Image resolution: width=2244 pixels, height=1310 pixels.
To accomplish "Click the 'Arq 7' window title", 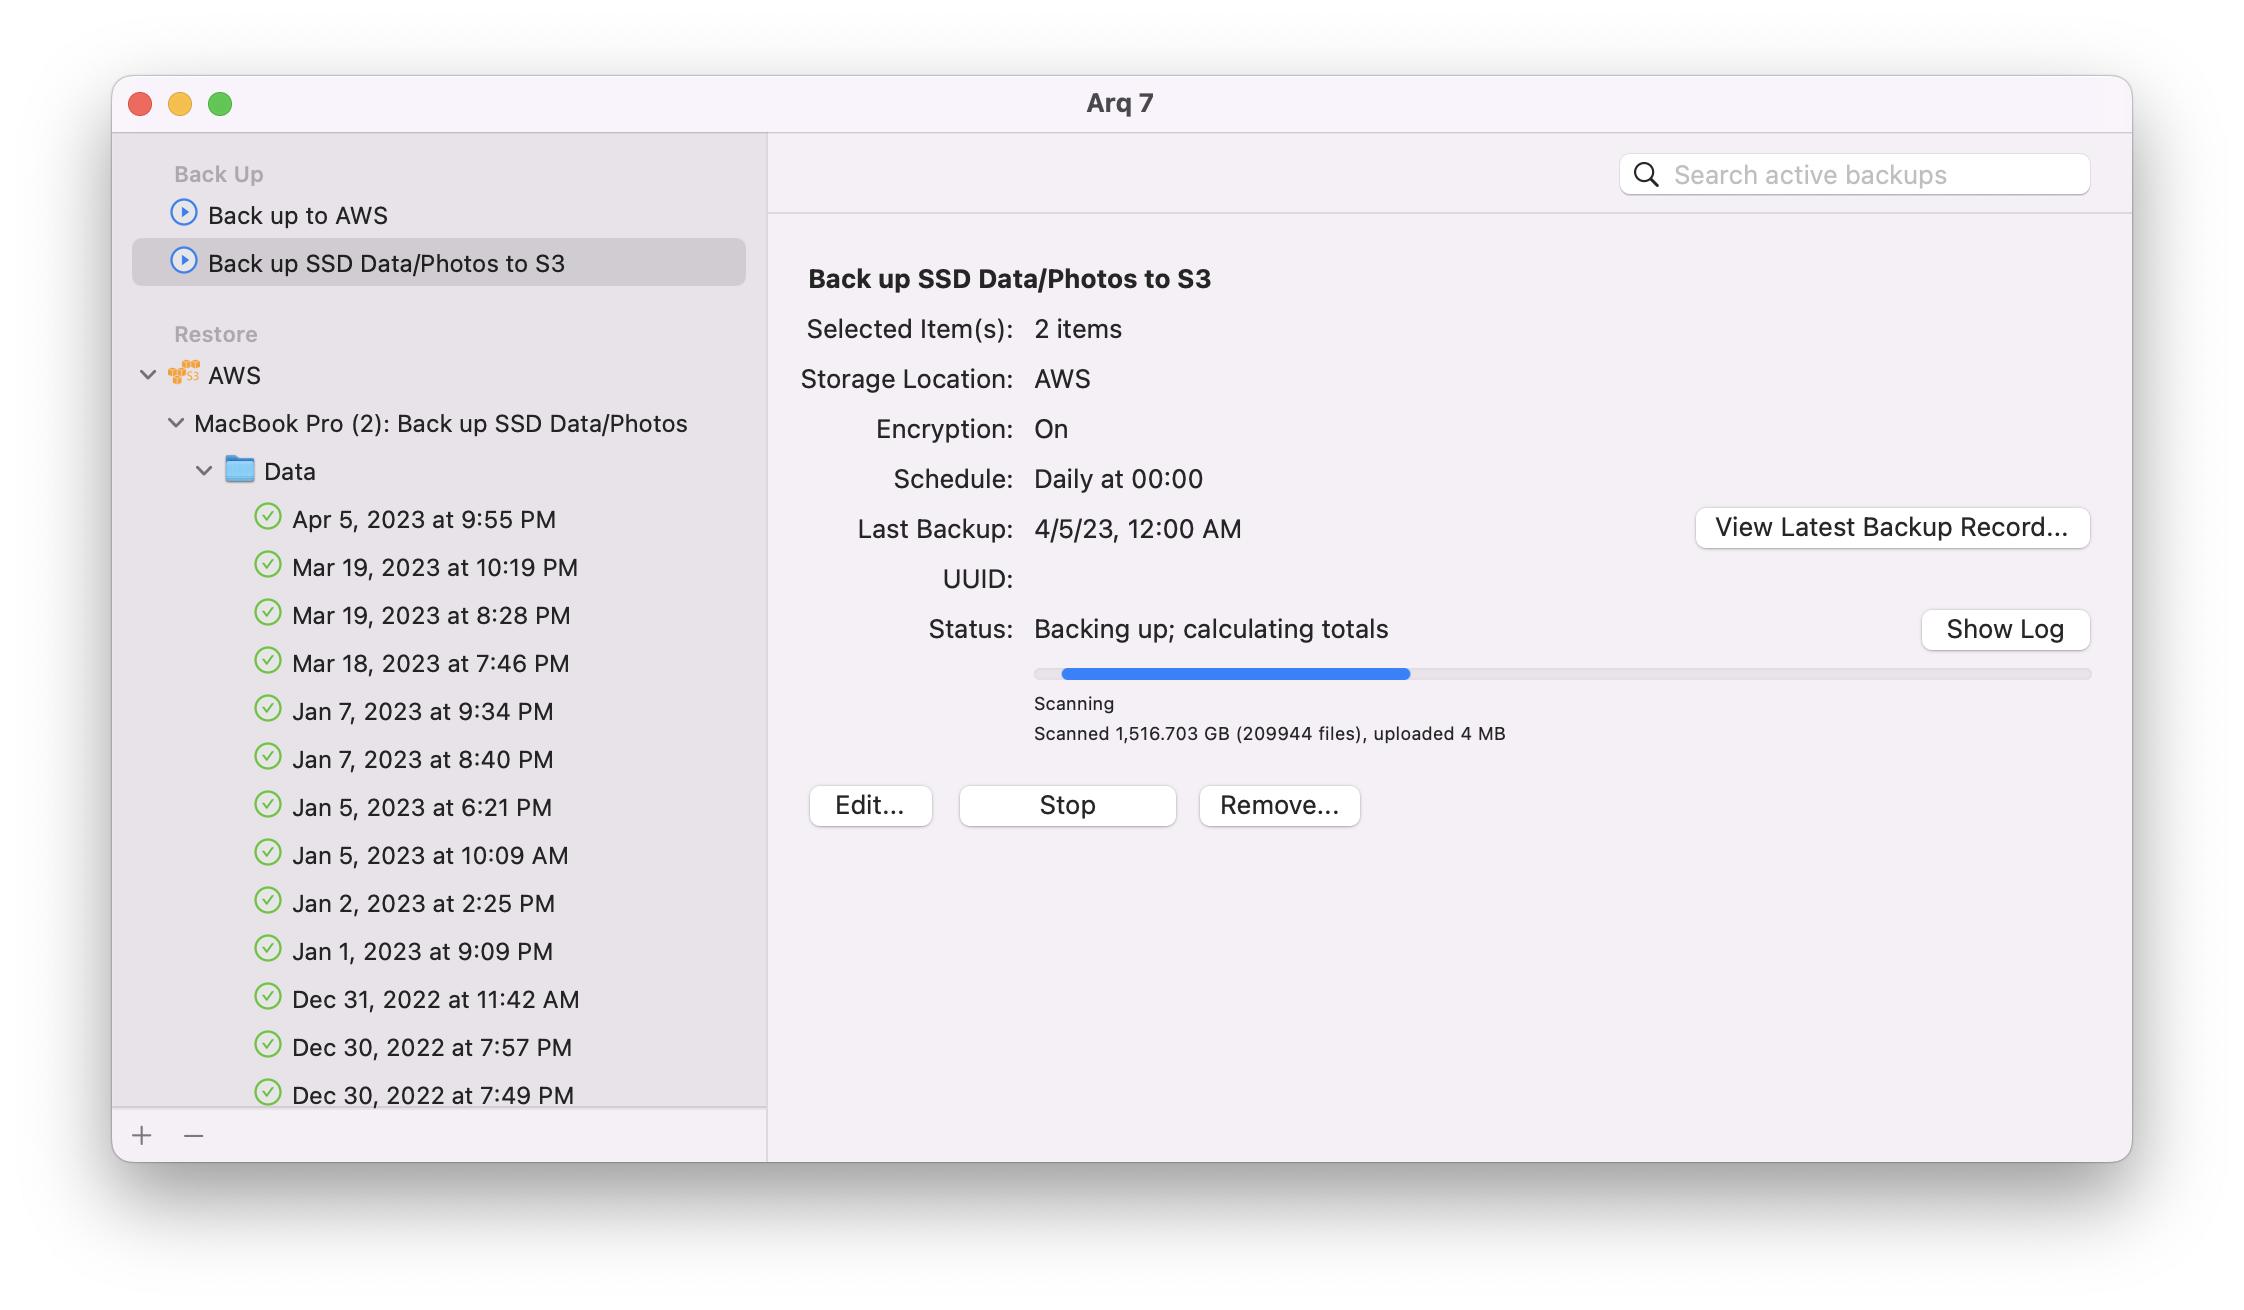I will point(1120,103).
